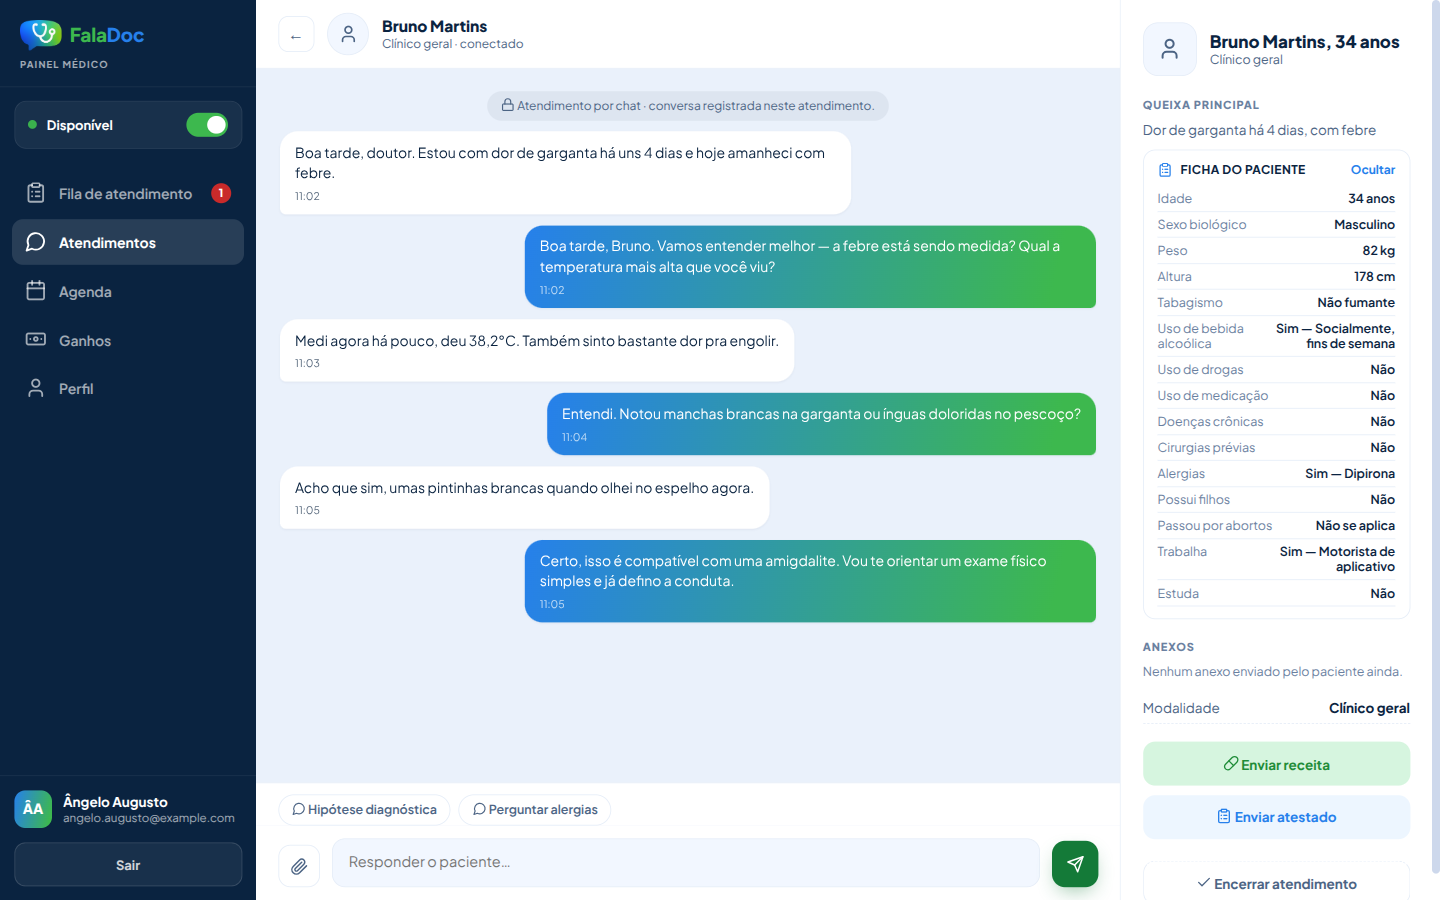Insert the Hipótese diagnóstica quick reply
The width and height of the screenshot is (1440, 900).
[x=364, y=810]
